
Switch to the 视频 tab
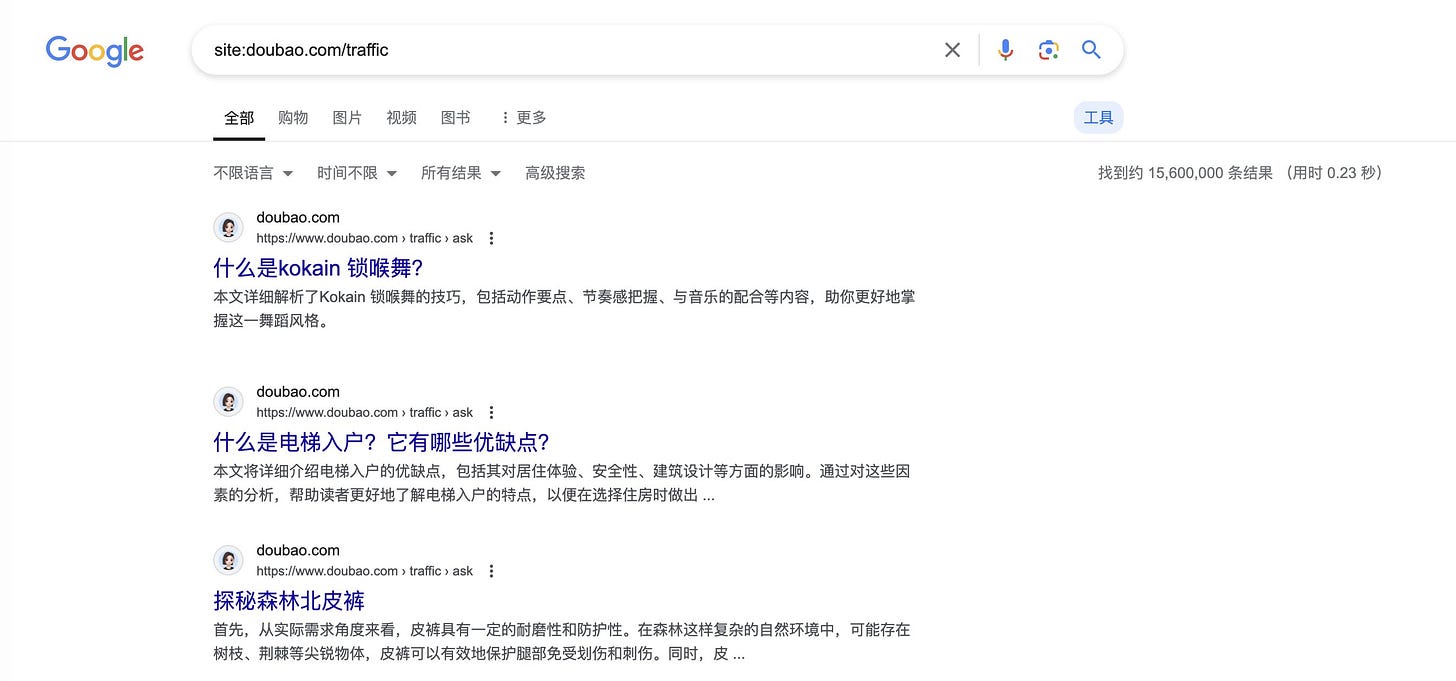pyautogui.click(x=401, y=118)
